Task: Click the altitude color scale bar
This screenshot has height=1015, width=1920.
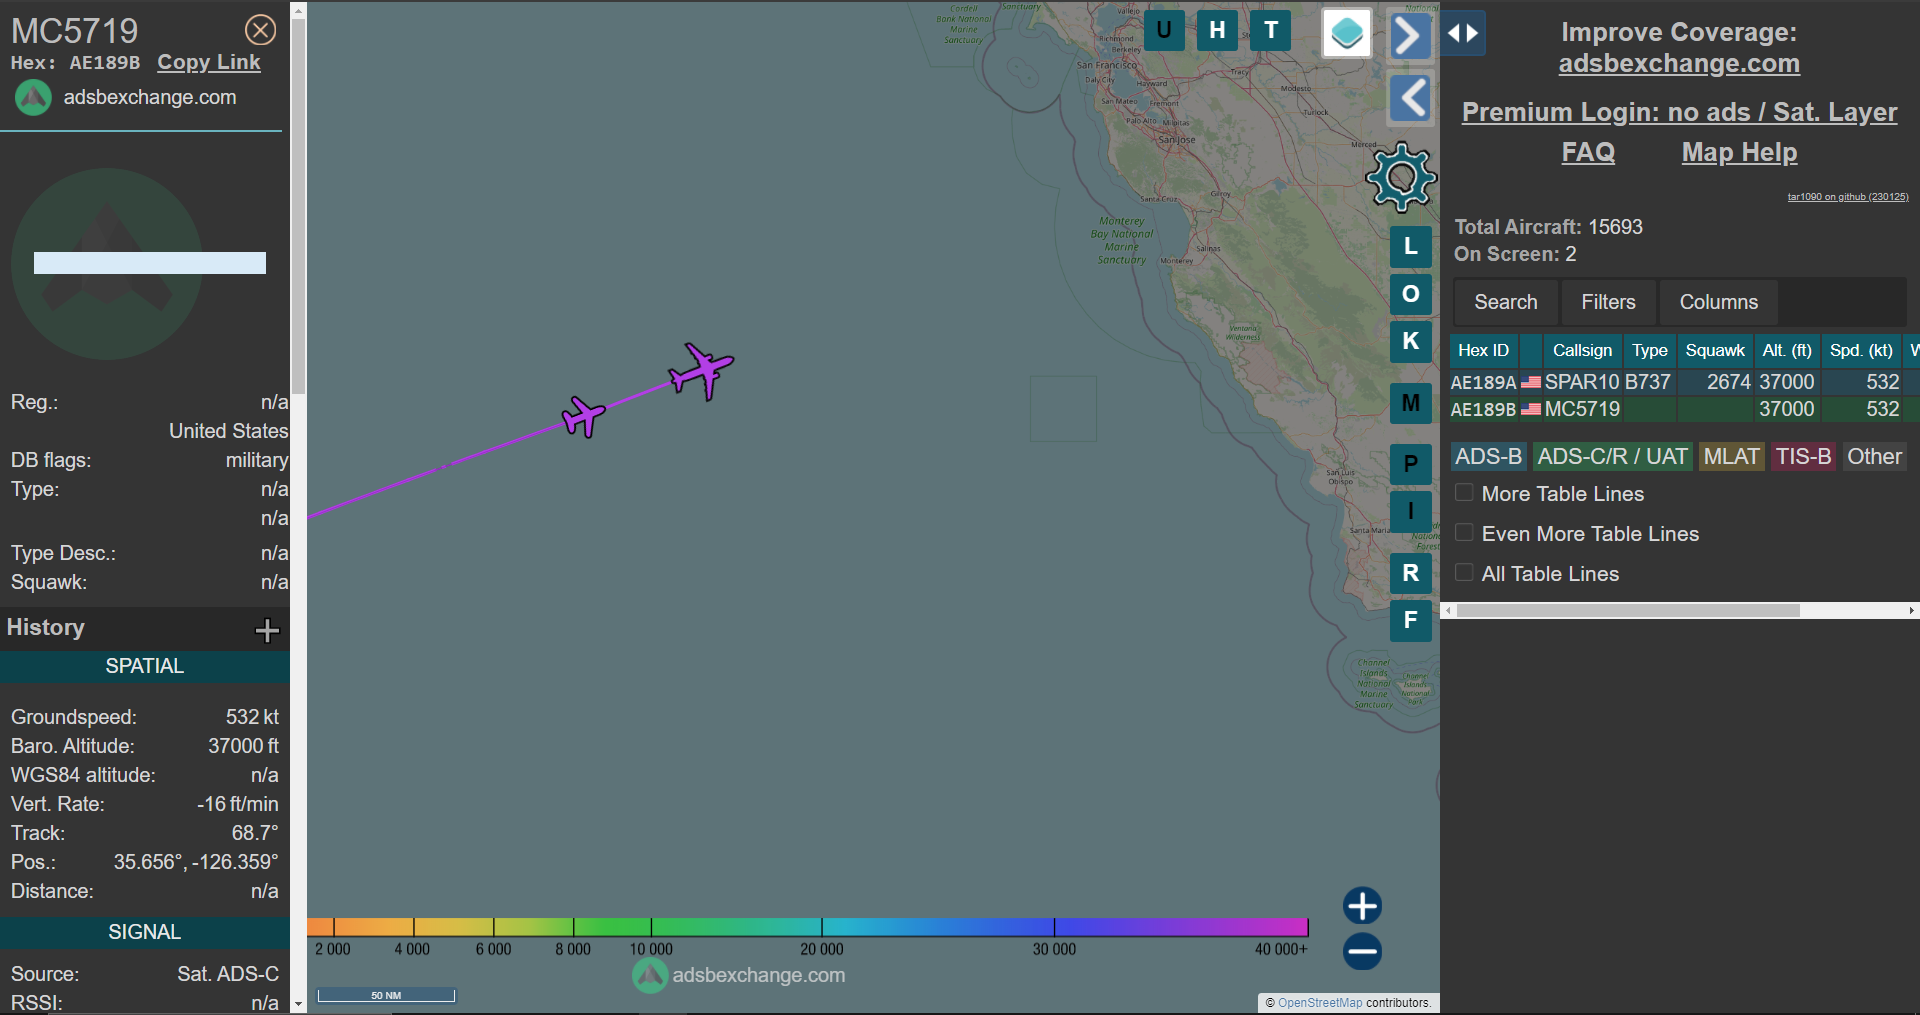Action: 807,927
